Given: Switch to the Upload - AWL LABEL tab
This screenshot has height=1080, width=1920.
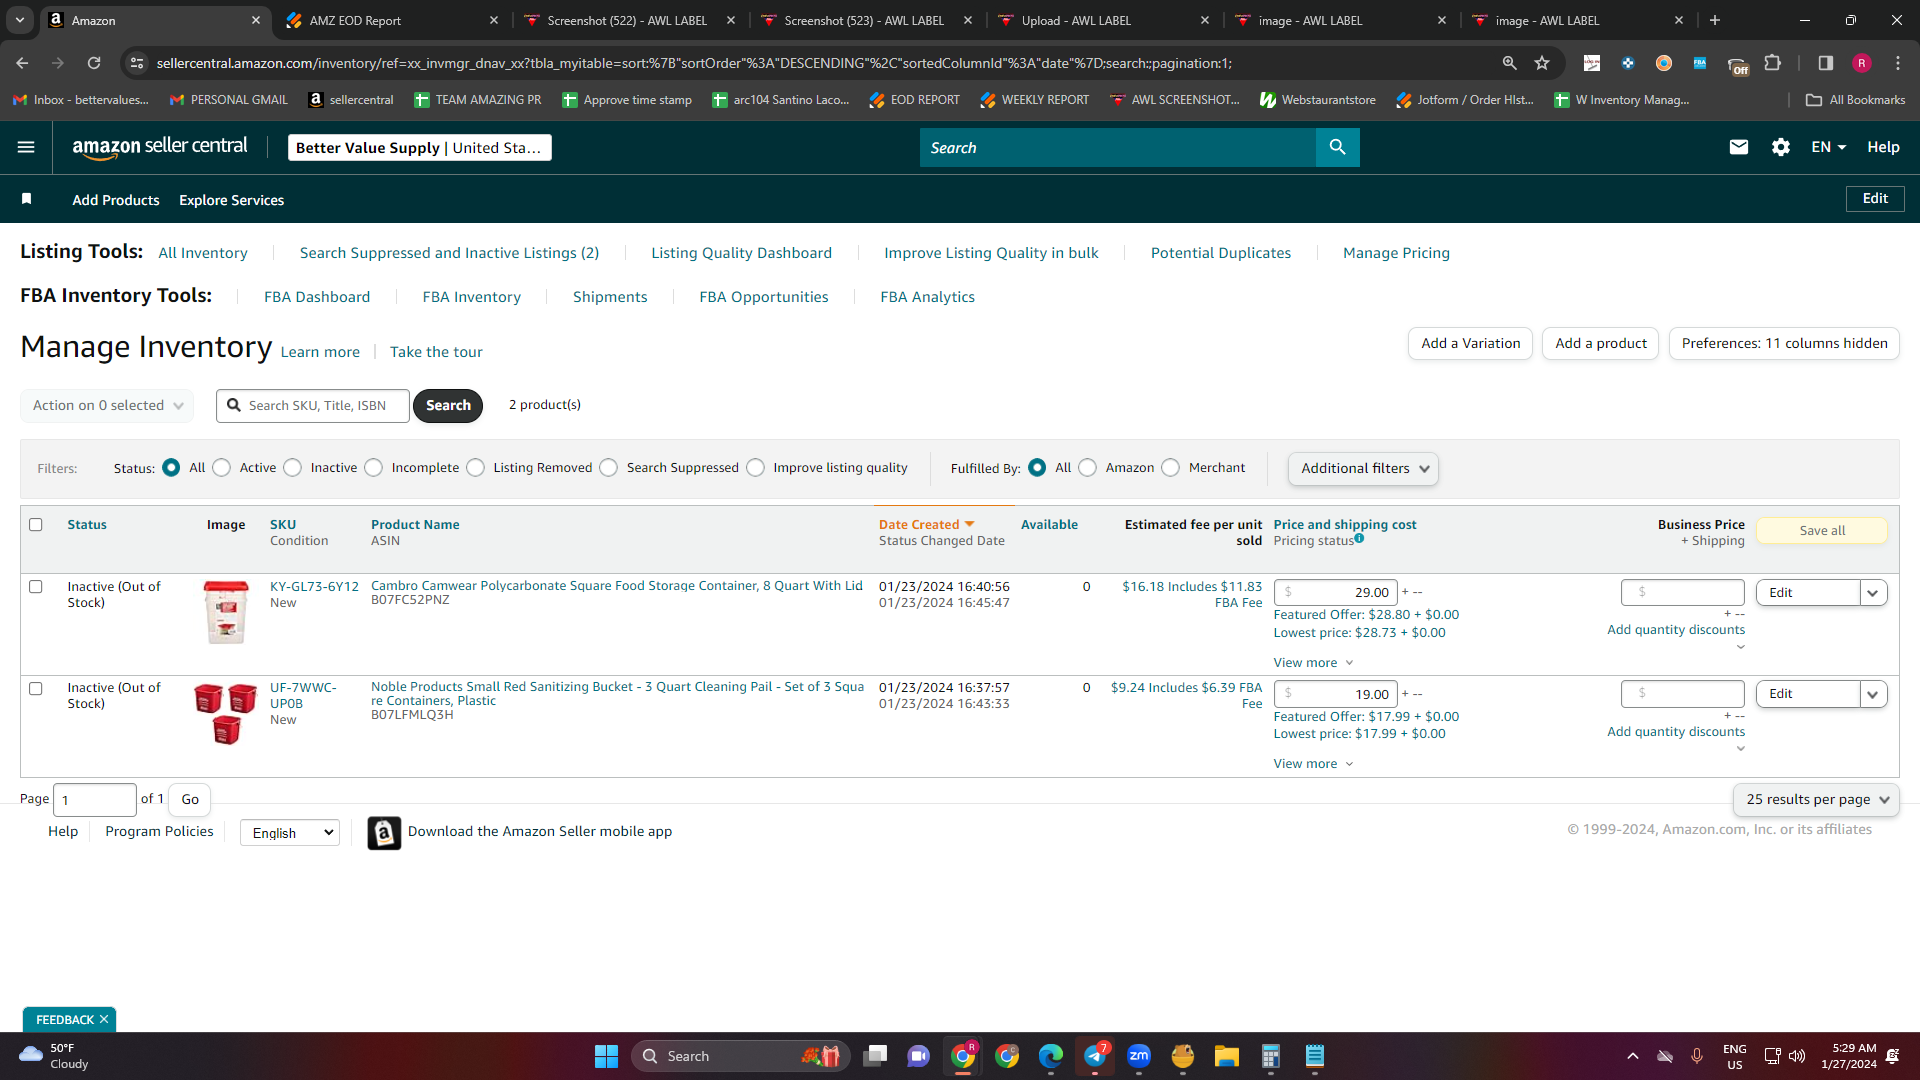Looking at the screenshot, I should point(1103,20).
